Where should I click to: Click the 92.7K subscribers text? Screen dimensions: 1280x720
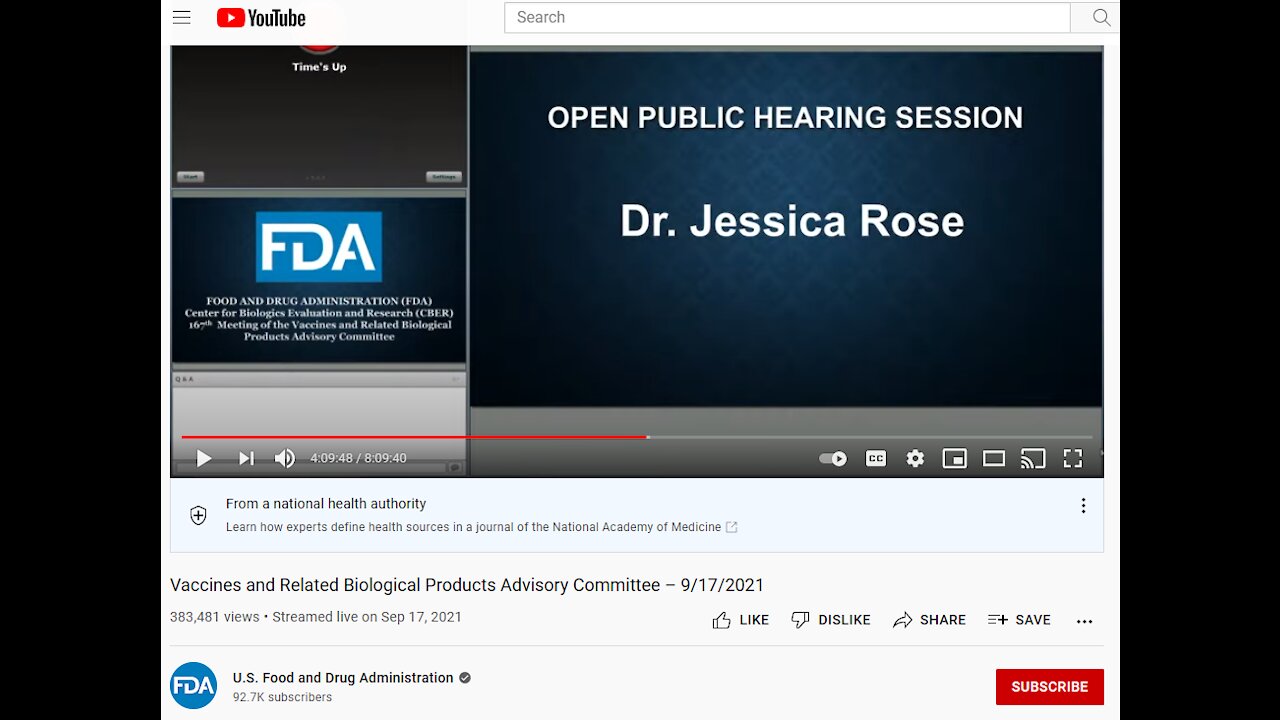click(x=283, y=697)
